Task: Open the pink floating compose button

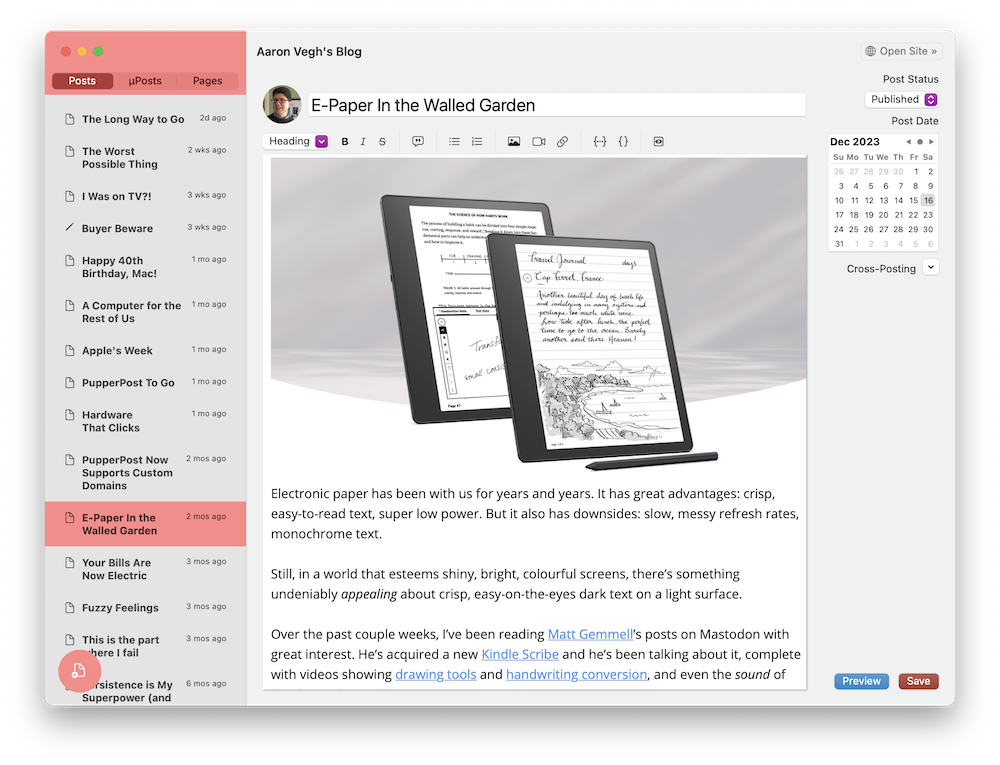Action: (79, 671)
